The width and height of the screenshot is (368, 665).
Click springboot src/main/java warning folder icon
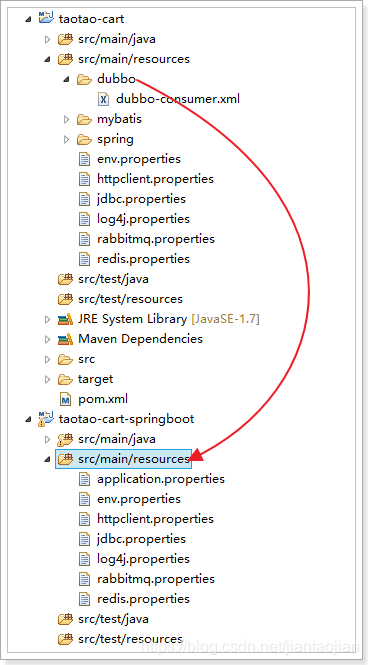coord(66,439)
